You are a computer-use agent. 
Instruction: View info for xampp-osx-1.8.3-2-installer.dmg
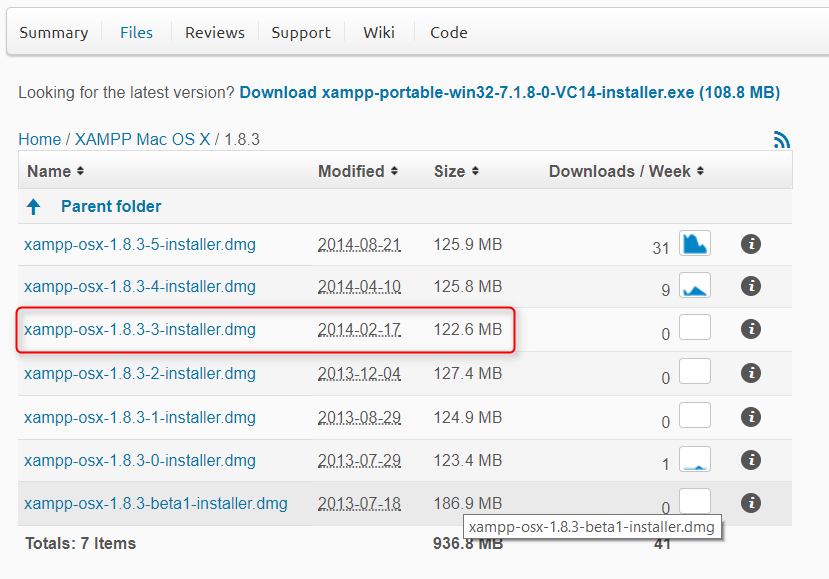(751, 373)
